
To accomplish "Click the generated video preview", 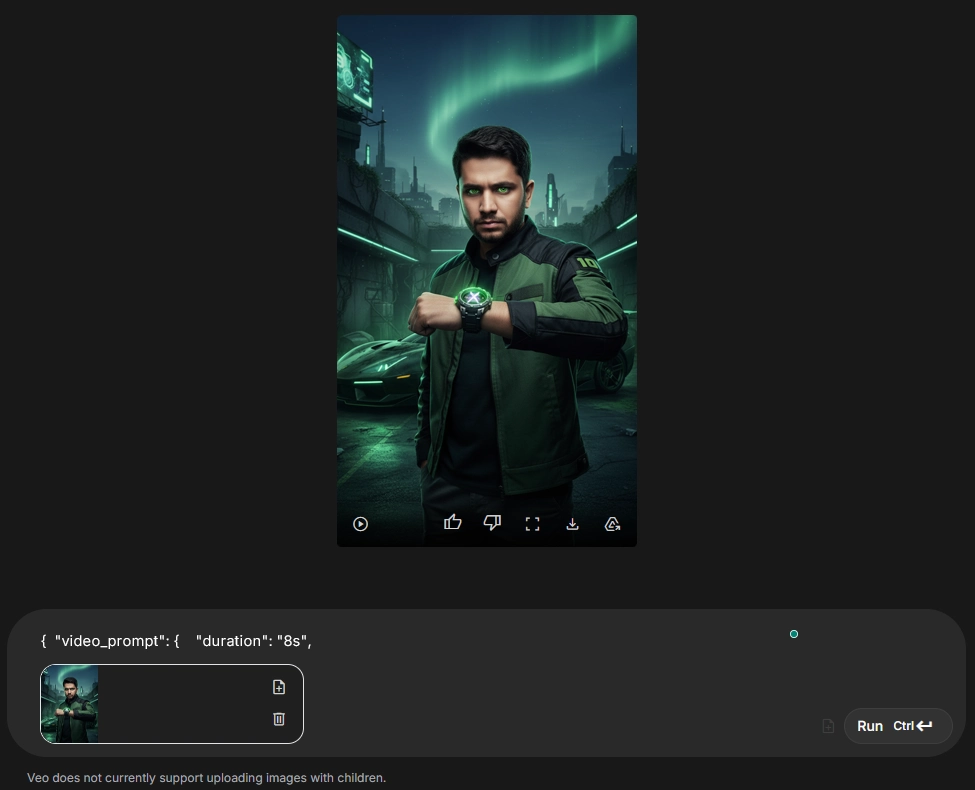I will coord(486,270).
